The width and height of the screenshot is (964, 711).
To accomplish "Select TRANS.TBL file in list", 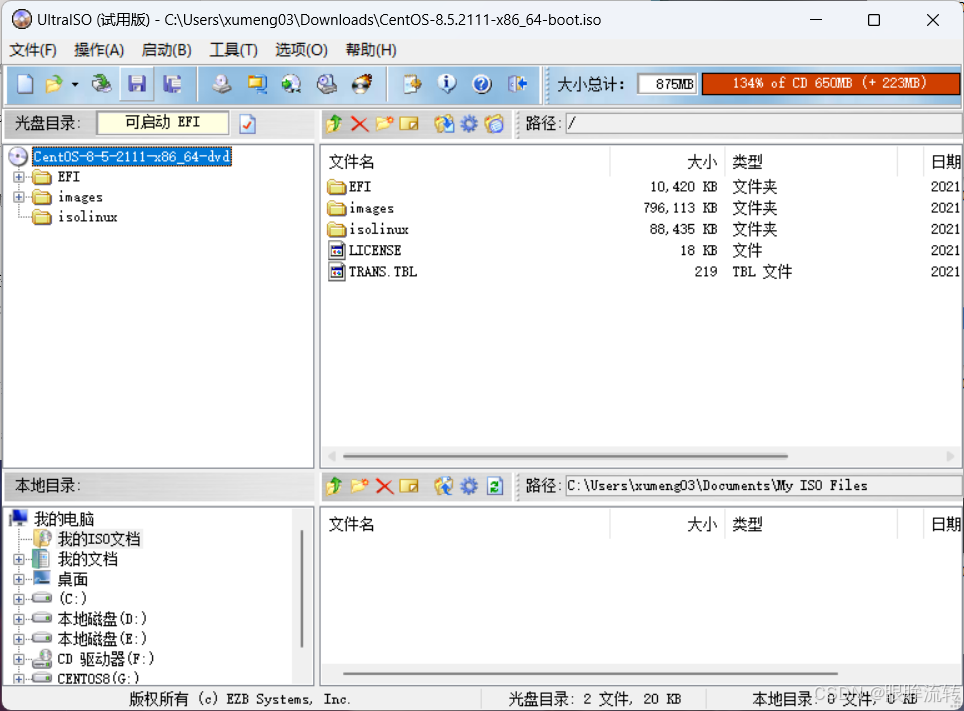I will (x=382, y=272).
